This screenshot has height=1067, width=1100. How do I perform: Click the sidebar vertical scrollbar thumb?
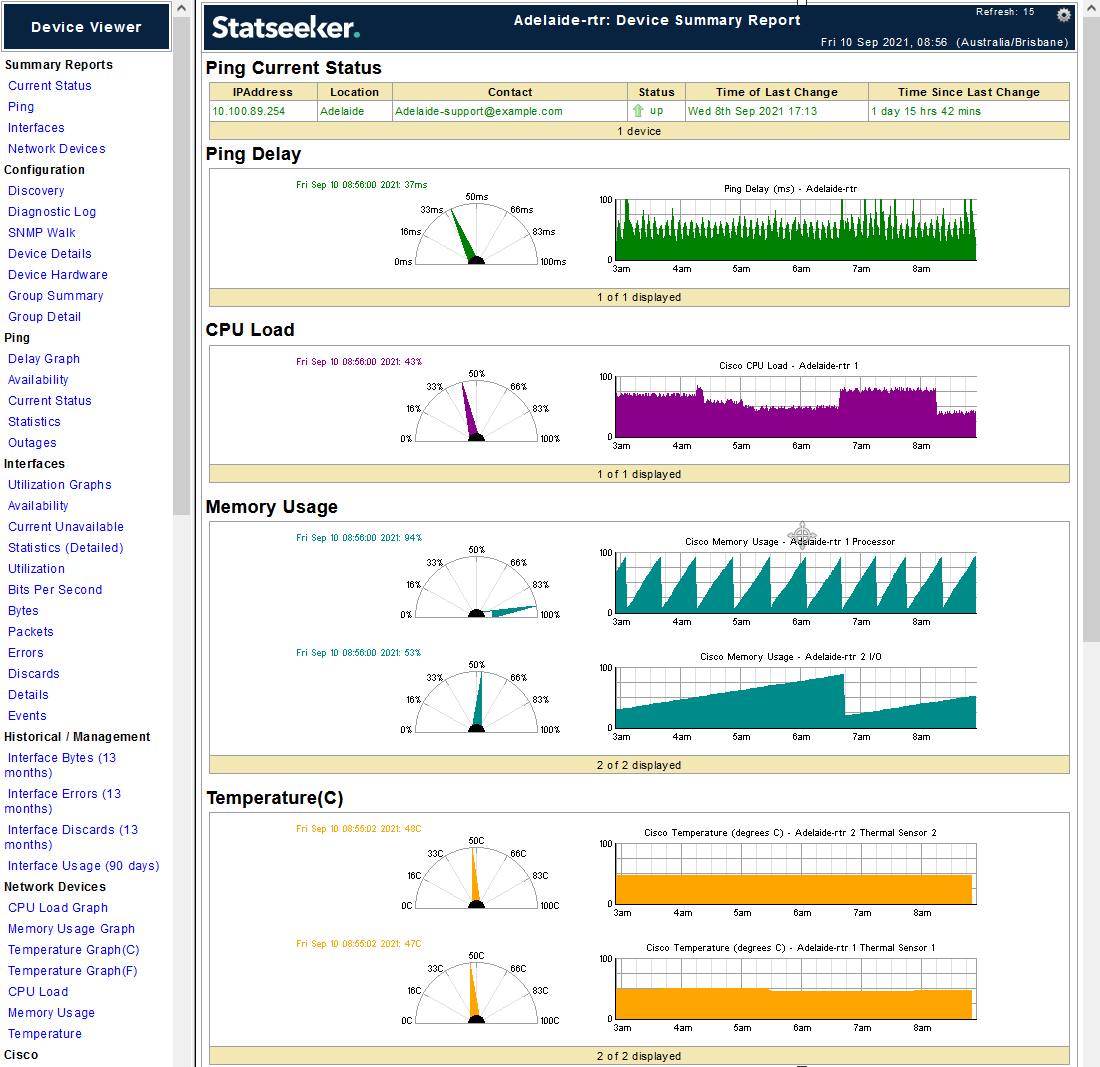[182, 266]
